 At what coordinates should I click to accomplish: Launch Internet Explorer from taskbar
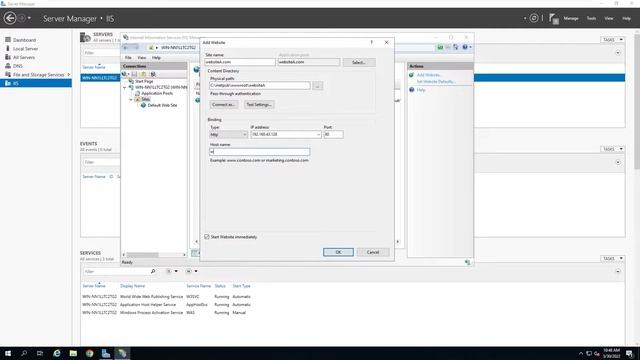tap(57, 353)
